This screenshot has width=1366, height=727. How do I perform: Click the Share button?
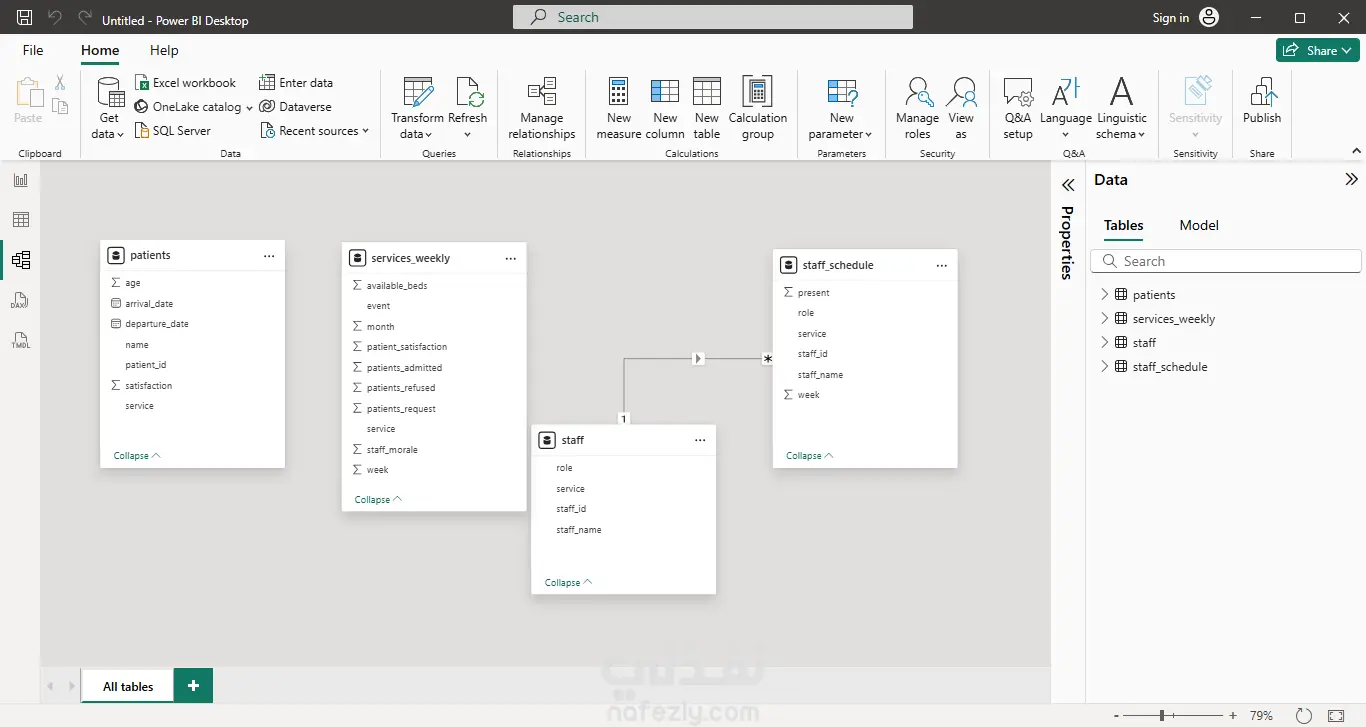(1317, 50)
